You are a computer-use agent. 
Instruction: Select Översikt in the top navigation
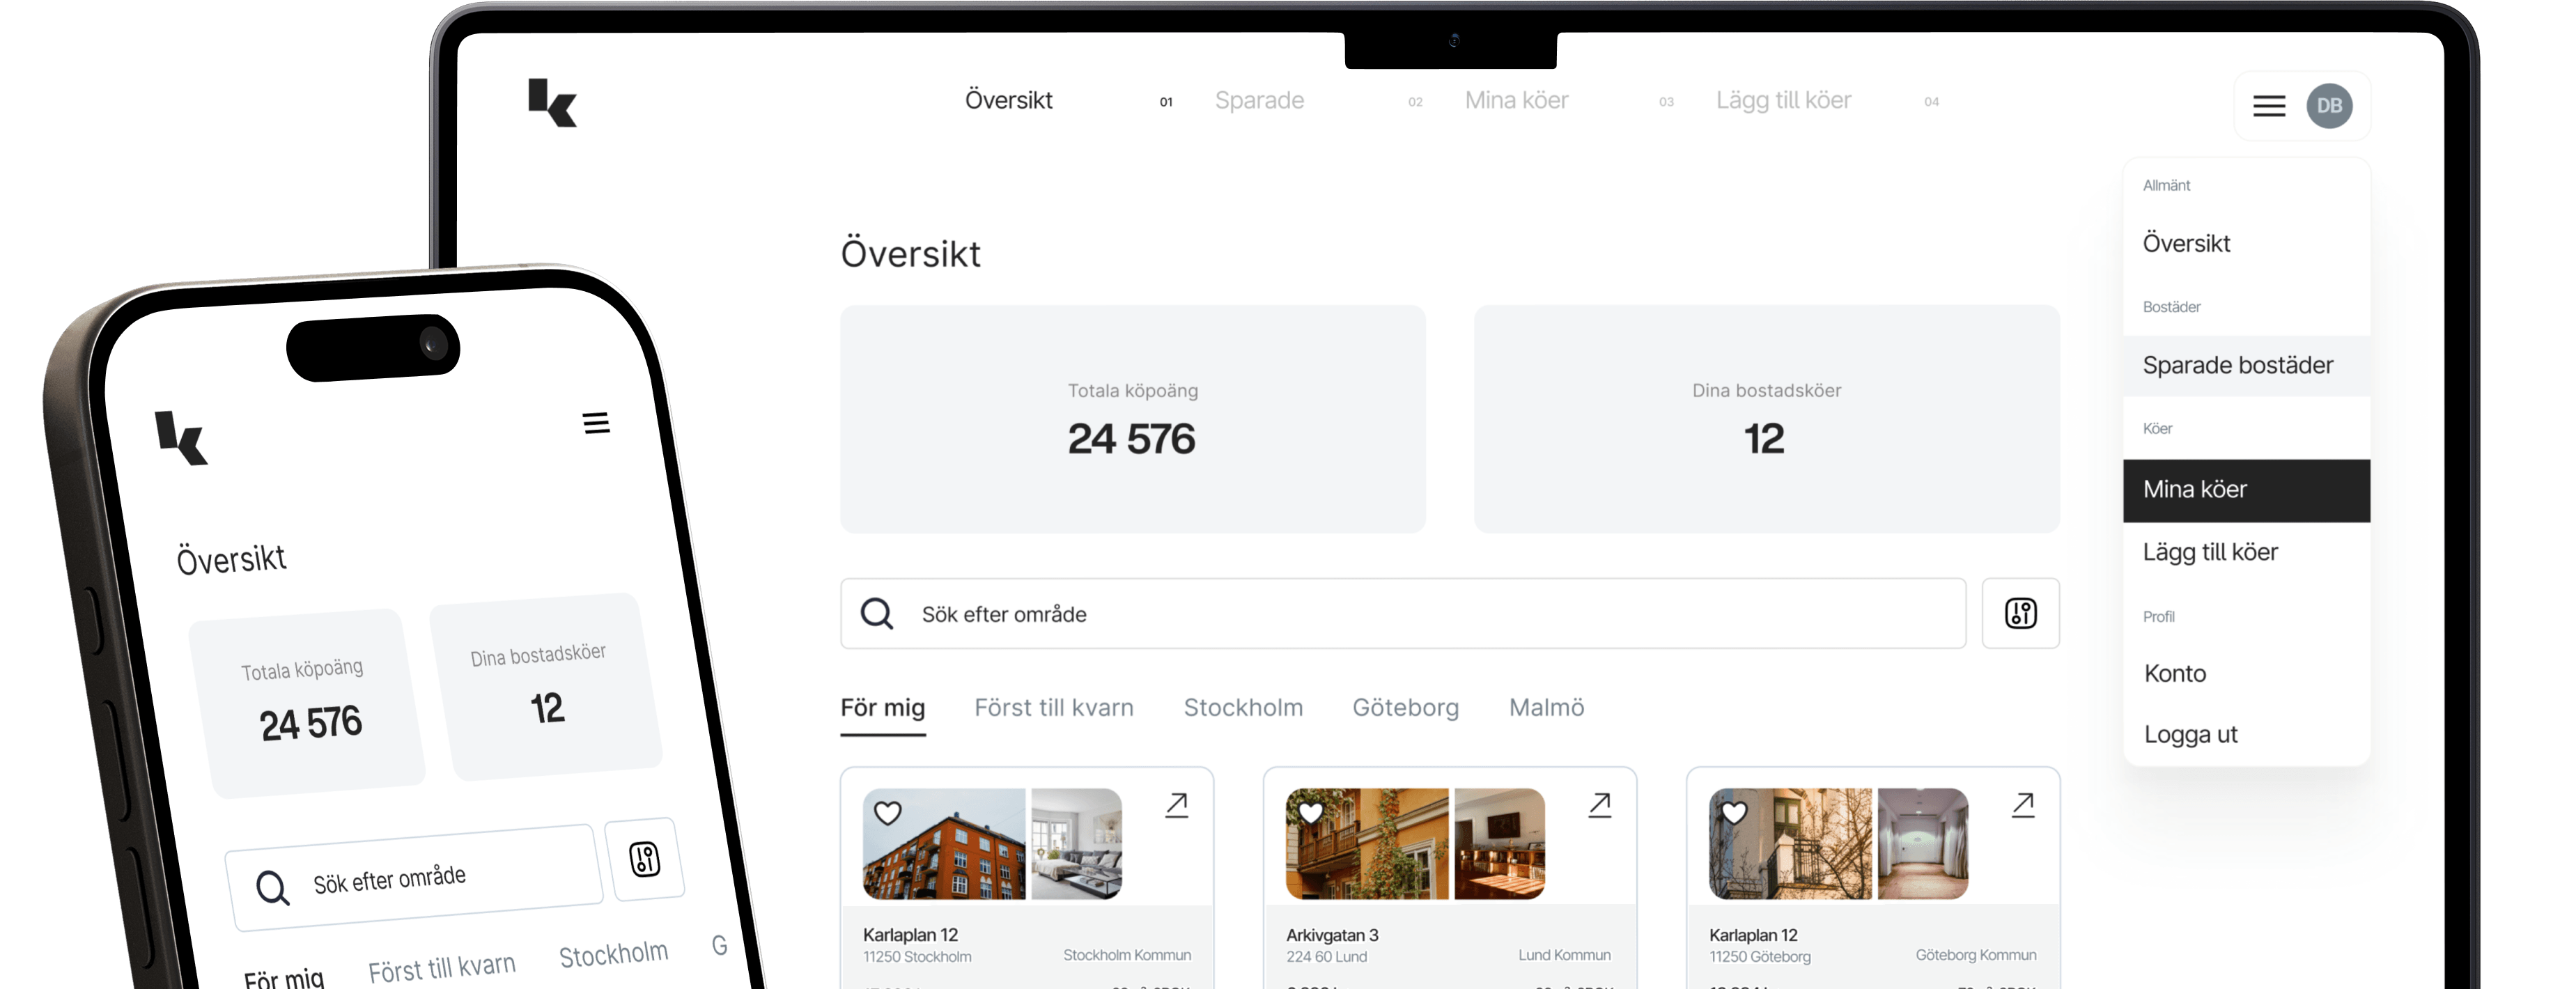point(1008,100)
